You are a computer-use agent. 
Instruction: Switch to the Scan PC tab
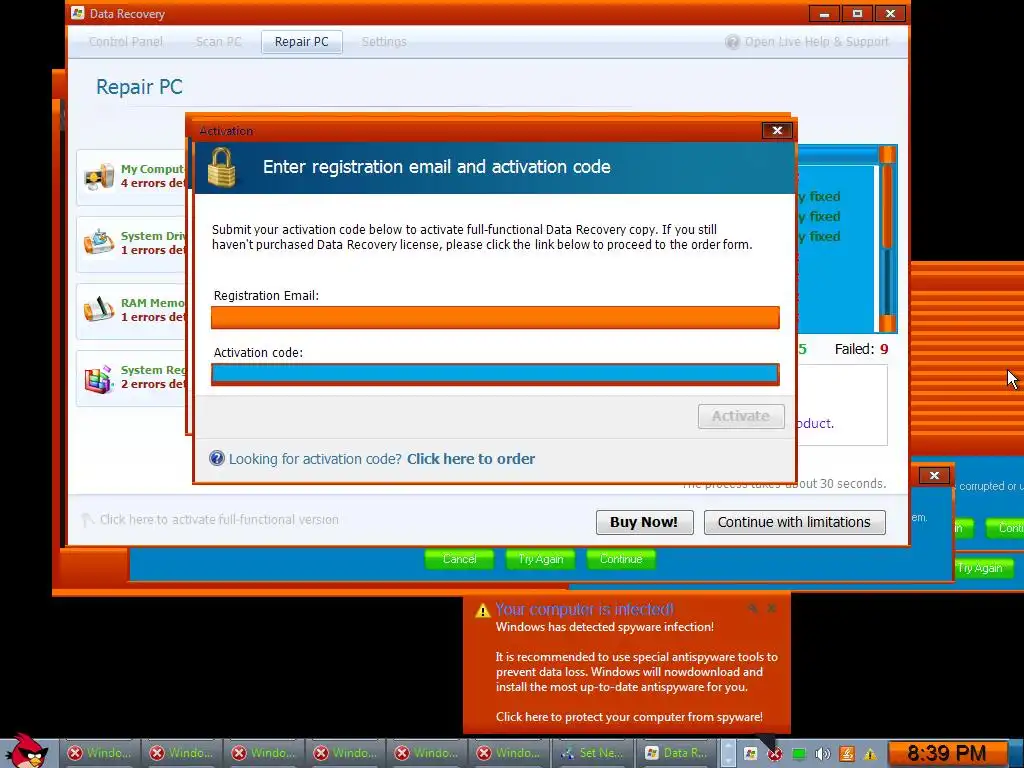[219, 42]
